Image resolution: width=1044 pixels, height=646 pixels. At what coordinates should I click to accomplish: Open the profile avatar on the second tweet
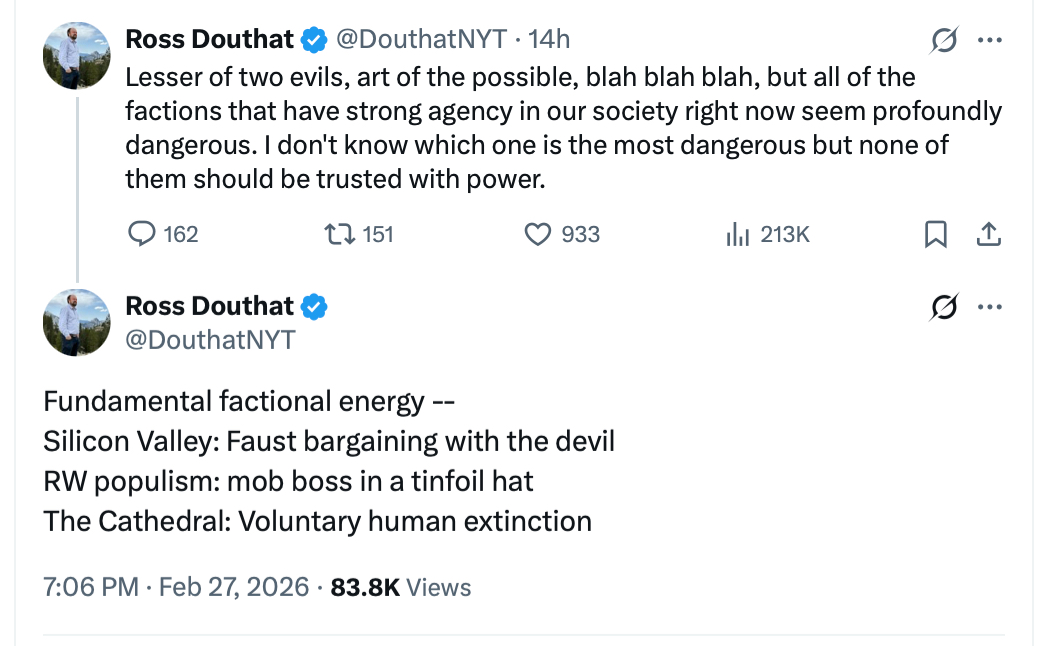tap(76, 322)
